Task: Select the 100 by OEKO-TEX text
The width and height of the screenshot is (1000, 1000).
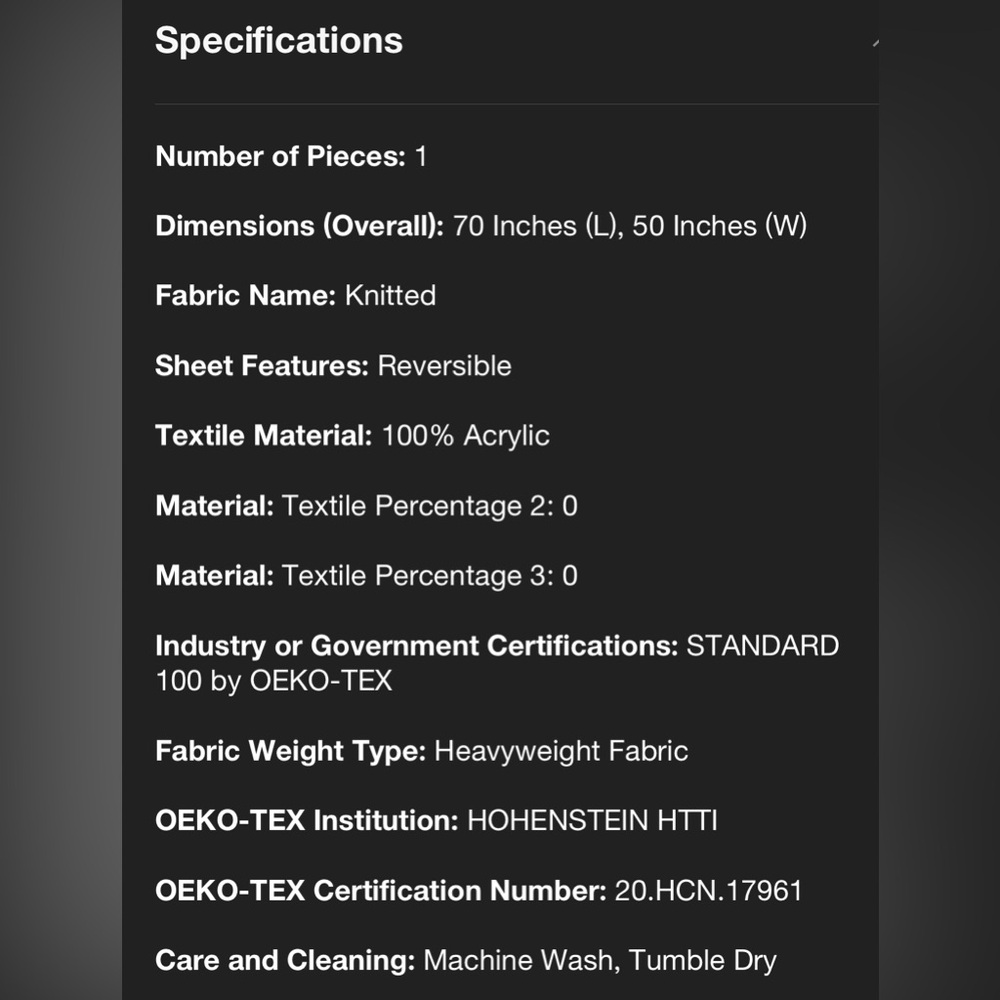Action: 274,680
